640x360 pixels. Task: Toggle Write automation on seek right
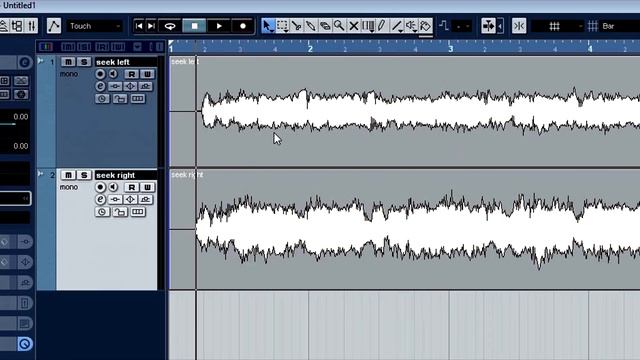click(x=147, y=187)
